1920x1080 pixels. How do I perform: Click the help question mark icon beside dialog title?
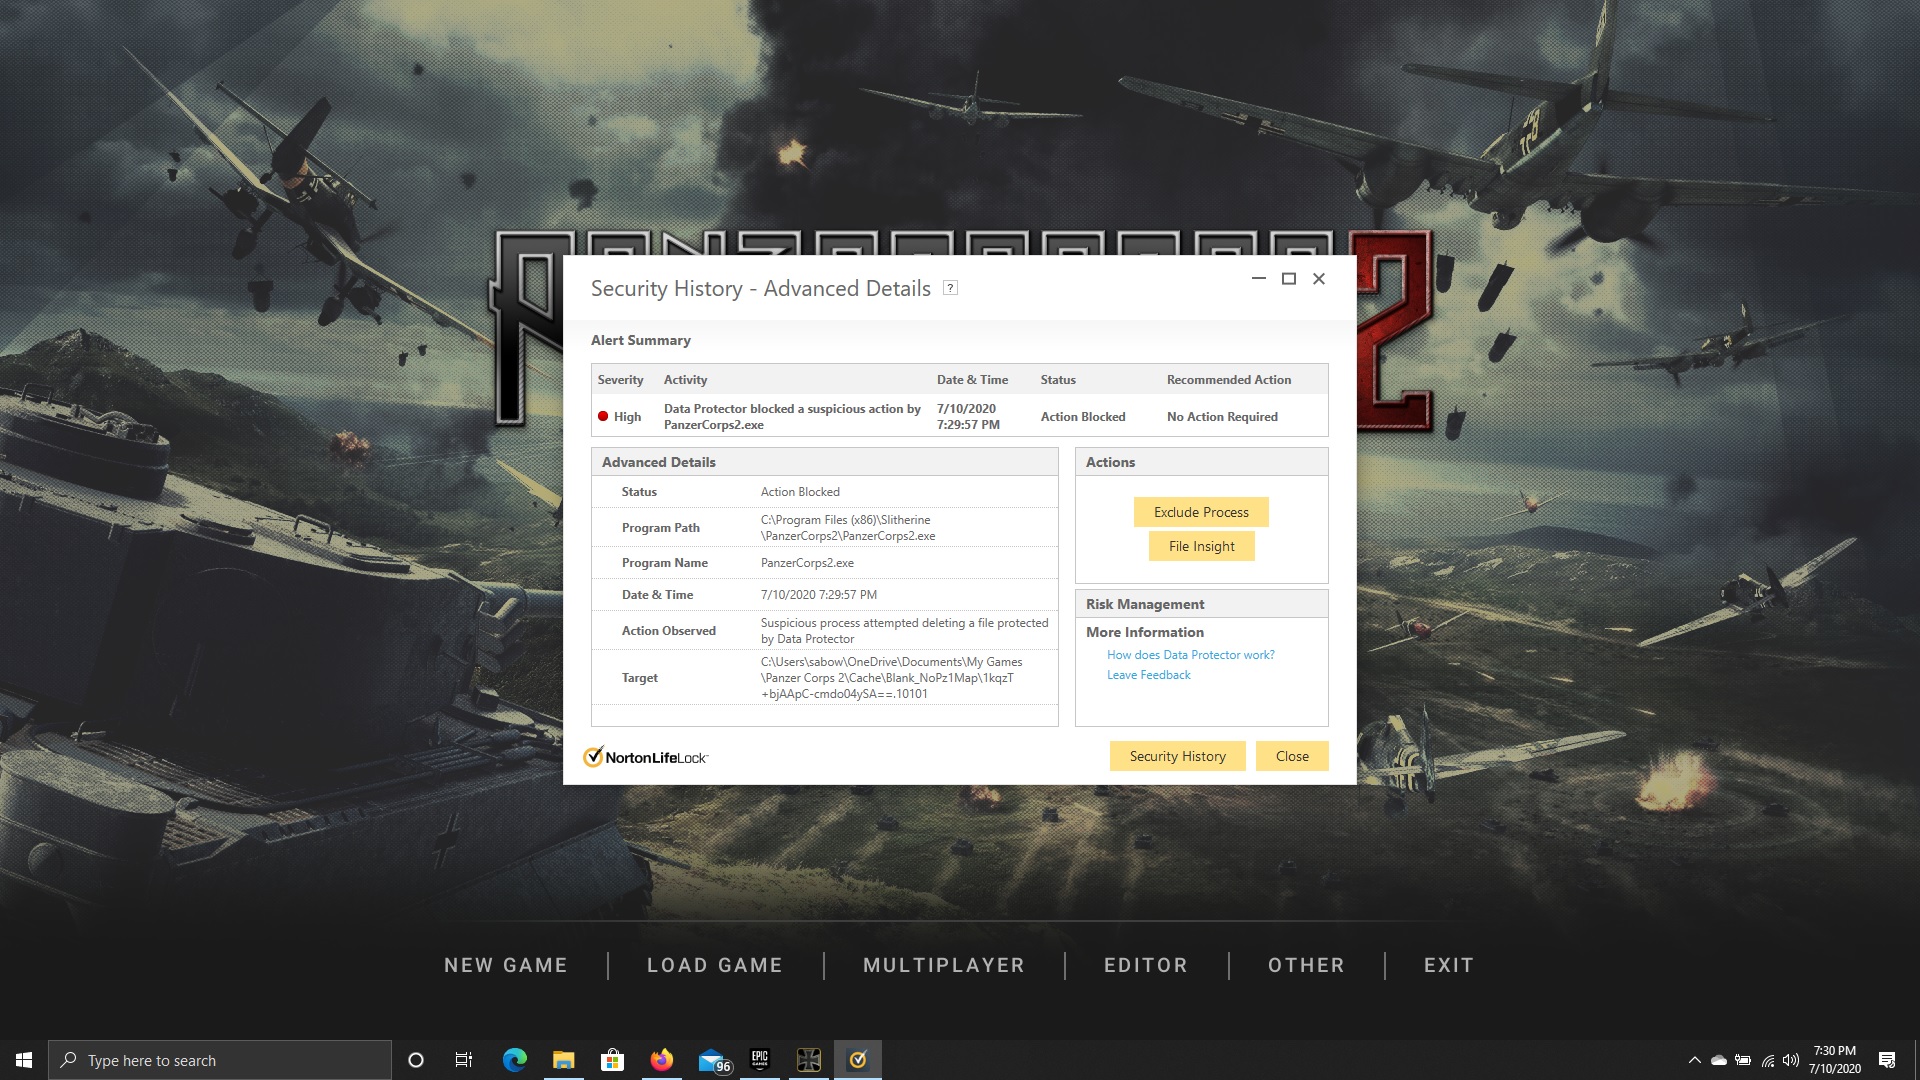pos(951,288)
